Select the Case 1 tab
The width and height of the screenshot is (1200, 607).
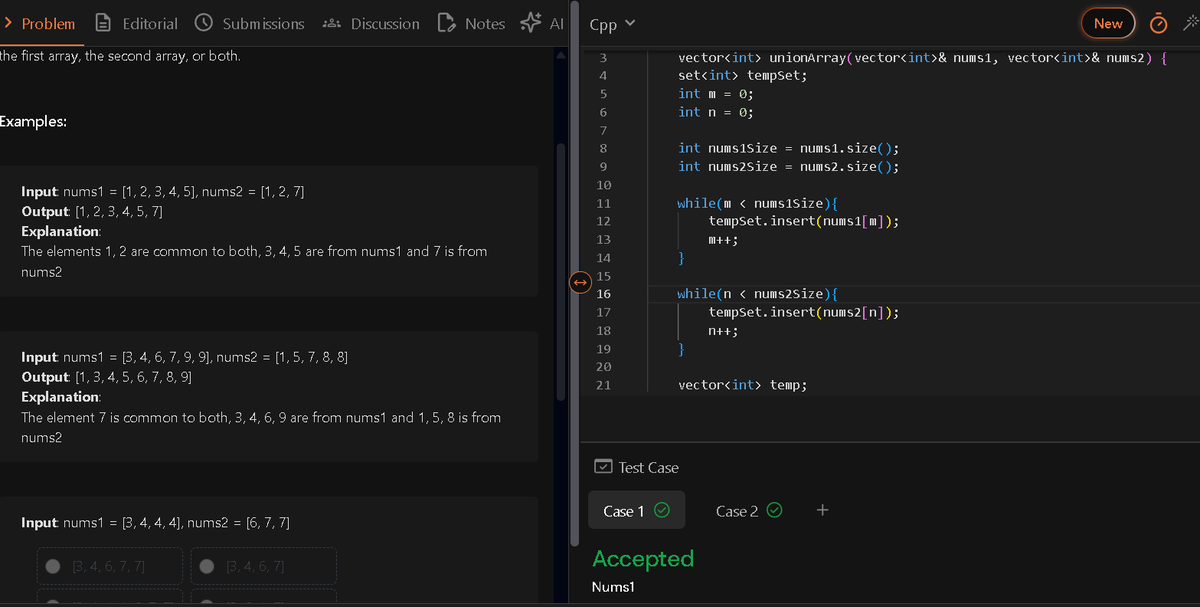click(636, 511)
